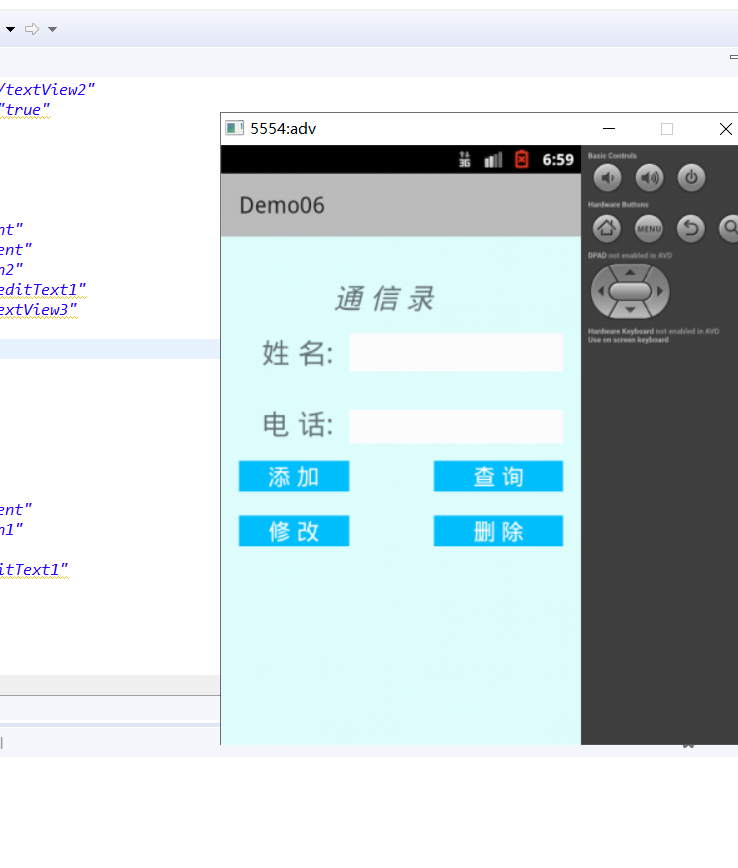The height and width of the screenshot is (868, 738).
Task: Click the 5554:adv window app icon
Action: [234, 128]
